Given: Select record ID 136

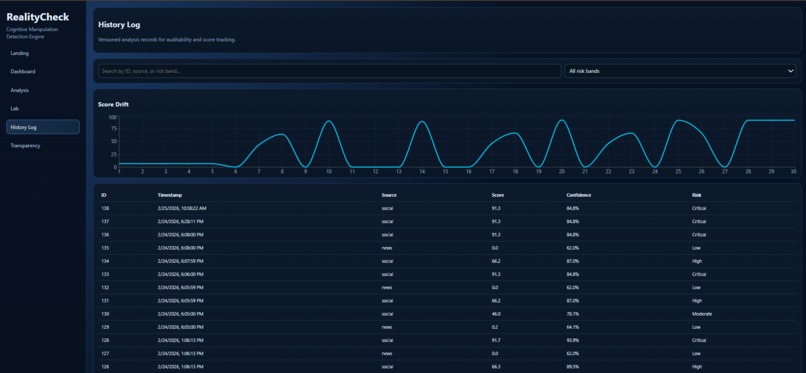Looking at the screenshot, I should pyautogui.click(x=105, y=235).
